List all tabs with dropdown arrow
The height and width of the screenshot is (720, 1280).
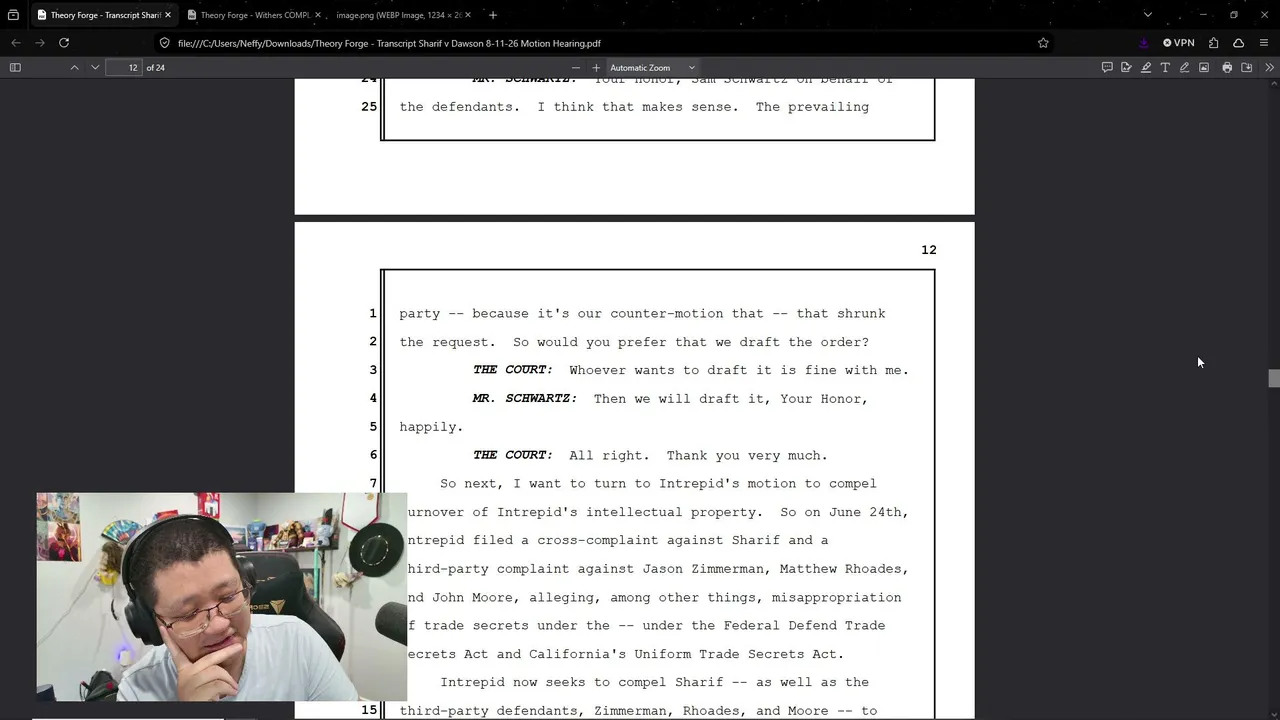click(1148, 15)
